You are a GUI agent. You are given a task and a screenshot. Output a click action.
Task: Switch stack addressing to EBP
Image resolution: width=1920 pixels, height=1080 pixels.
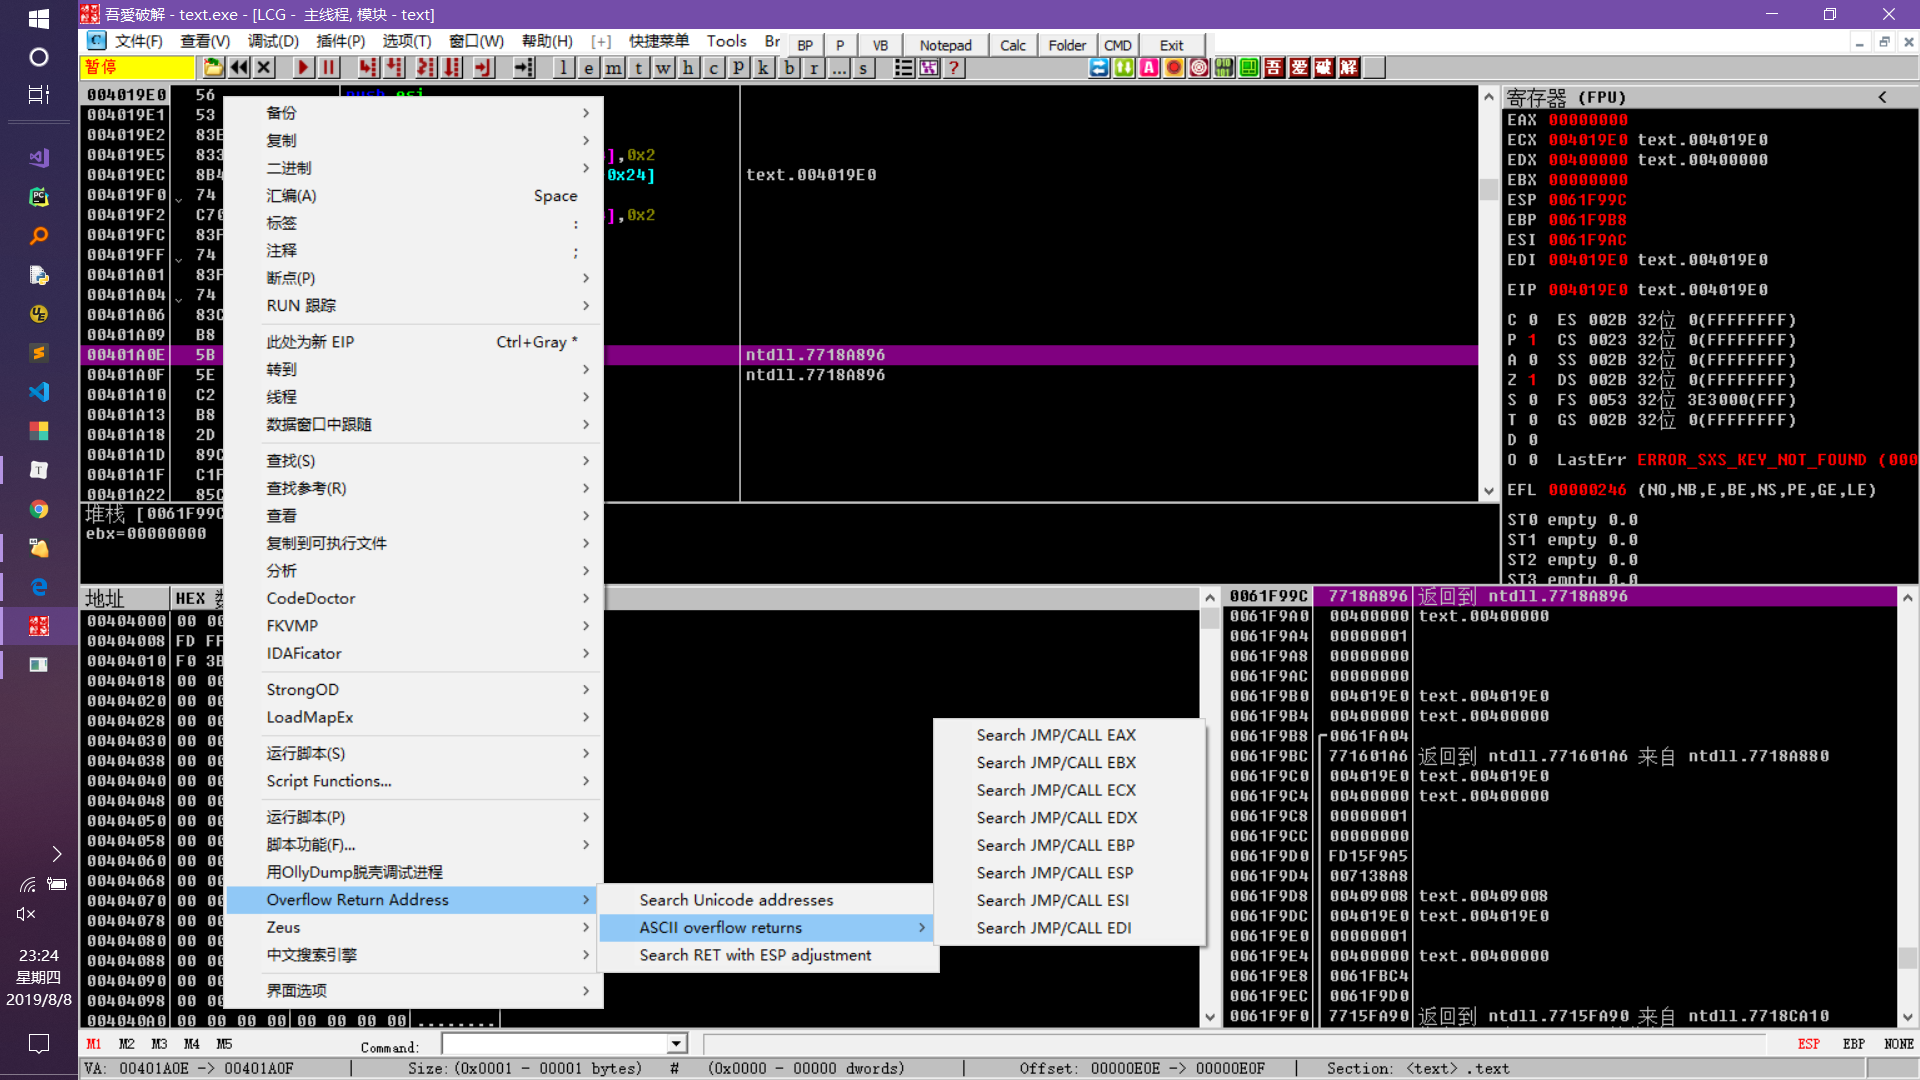click(x=1853, y=1044)
